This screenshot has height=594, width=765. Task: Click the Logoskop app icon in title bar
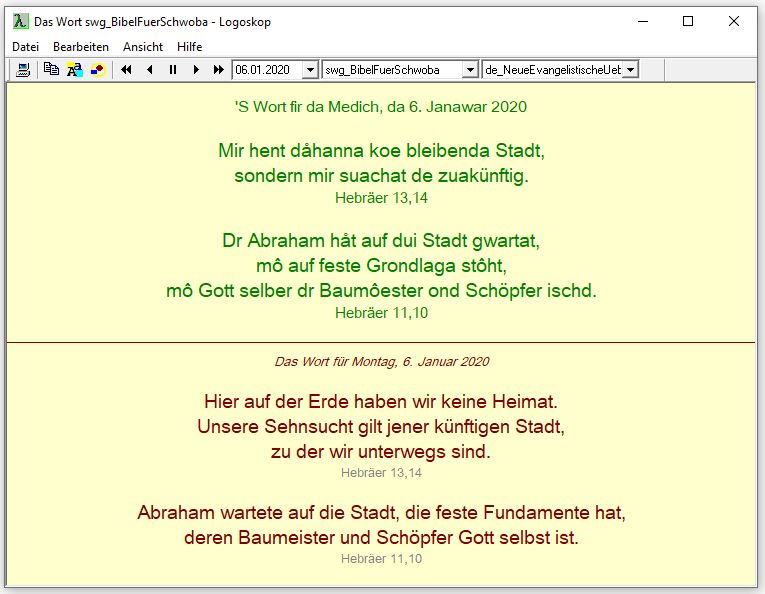pyautogui.click(x=20, y=21)
